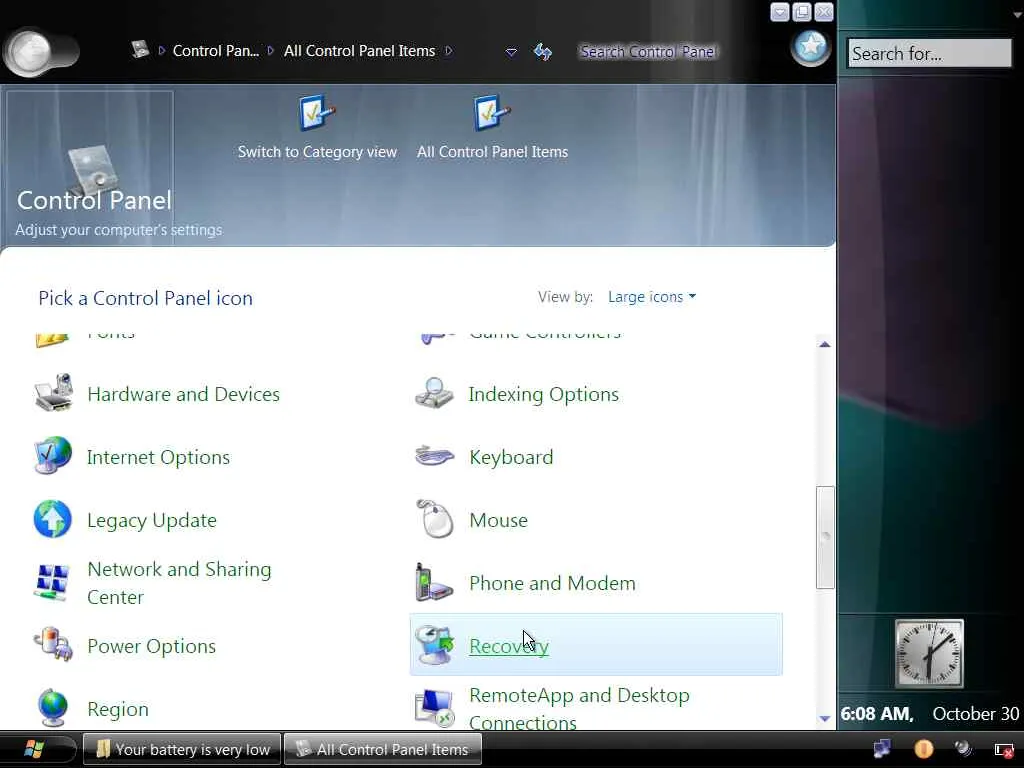Open the Legacy Update link
Viewport: 1024px width, 768px height.
(x=152, y=520)
